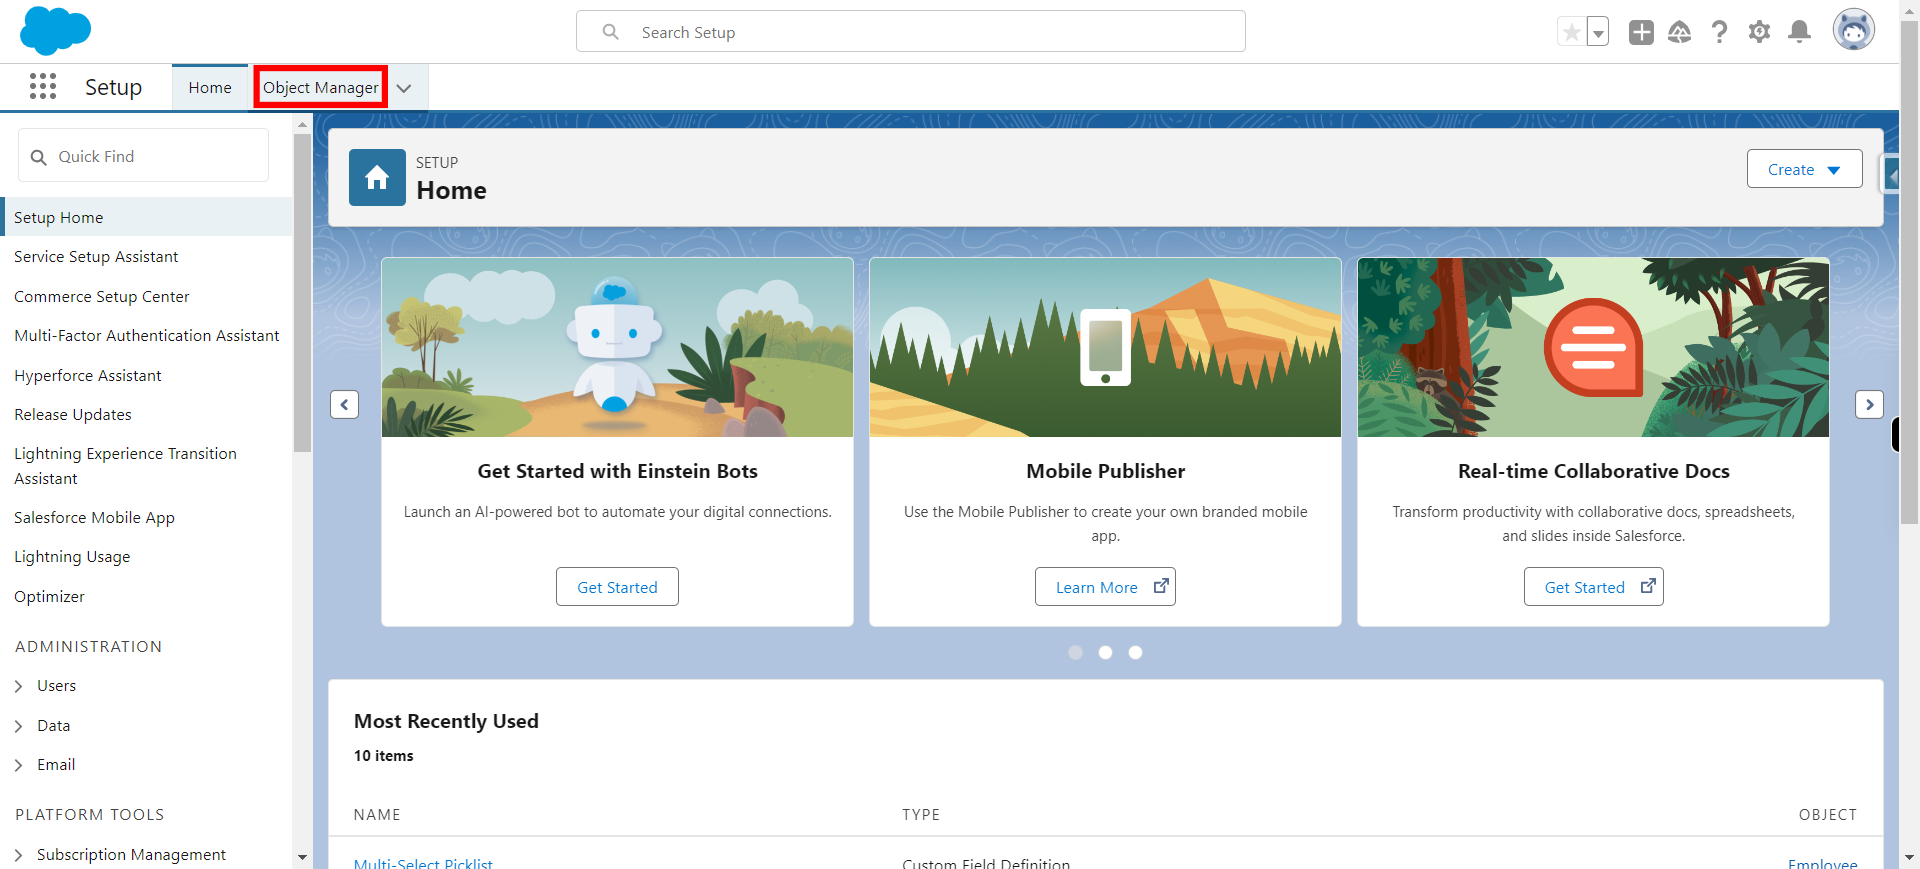Switch to the Object Manager tab
This screenshot has height=869, width=1920.
pos(321,88)
